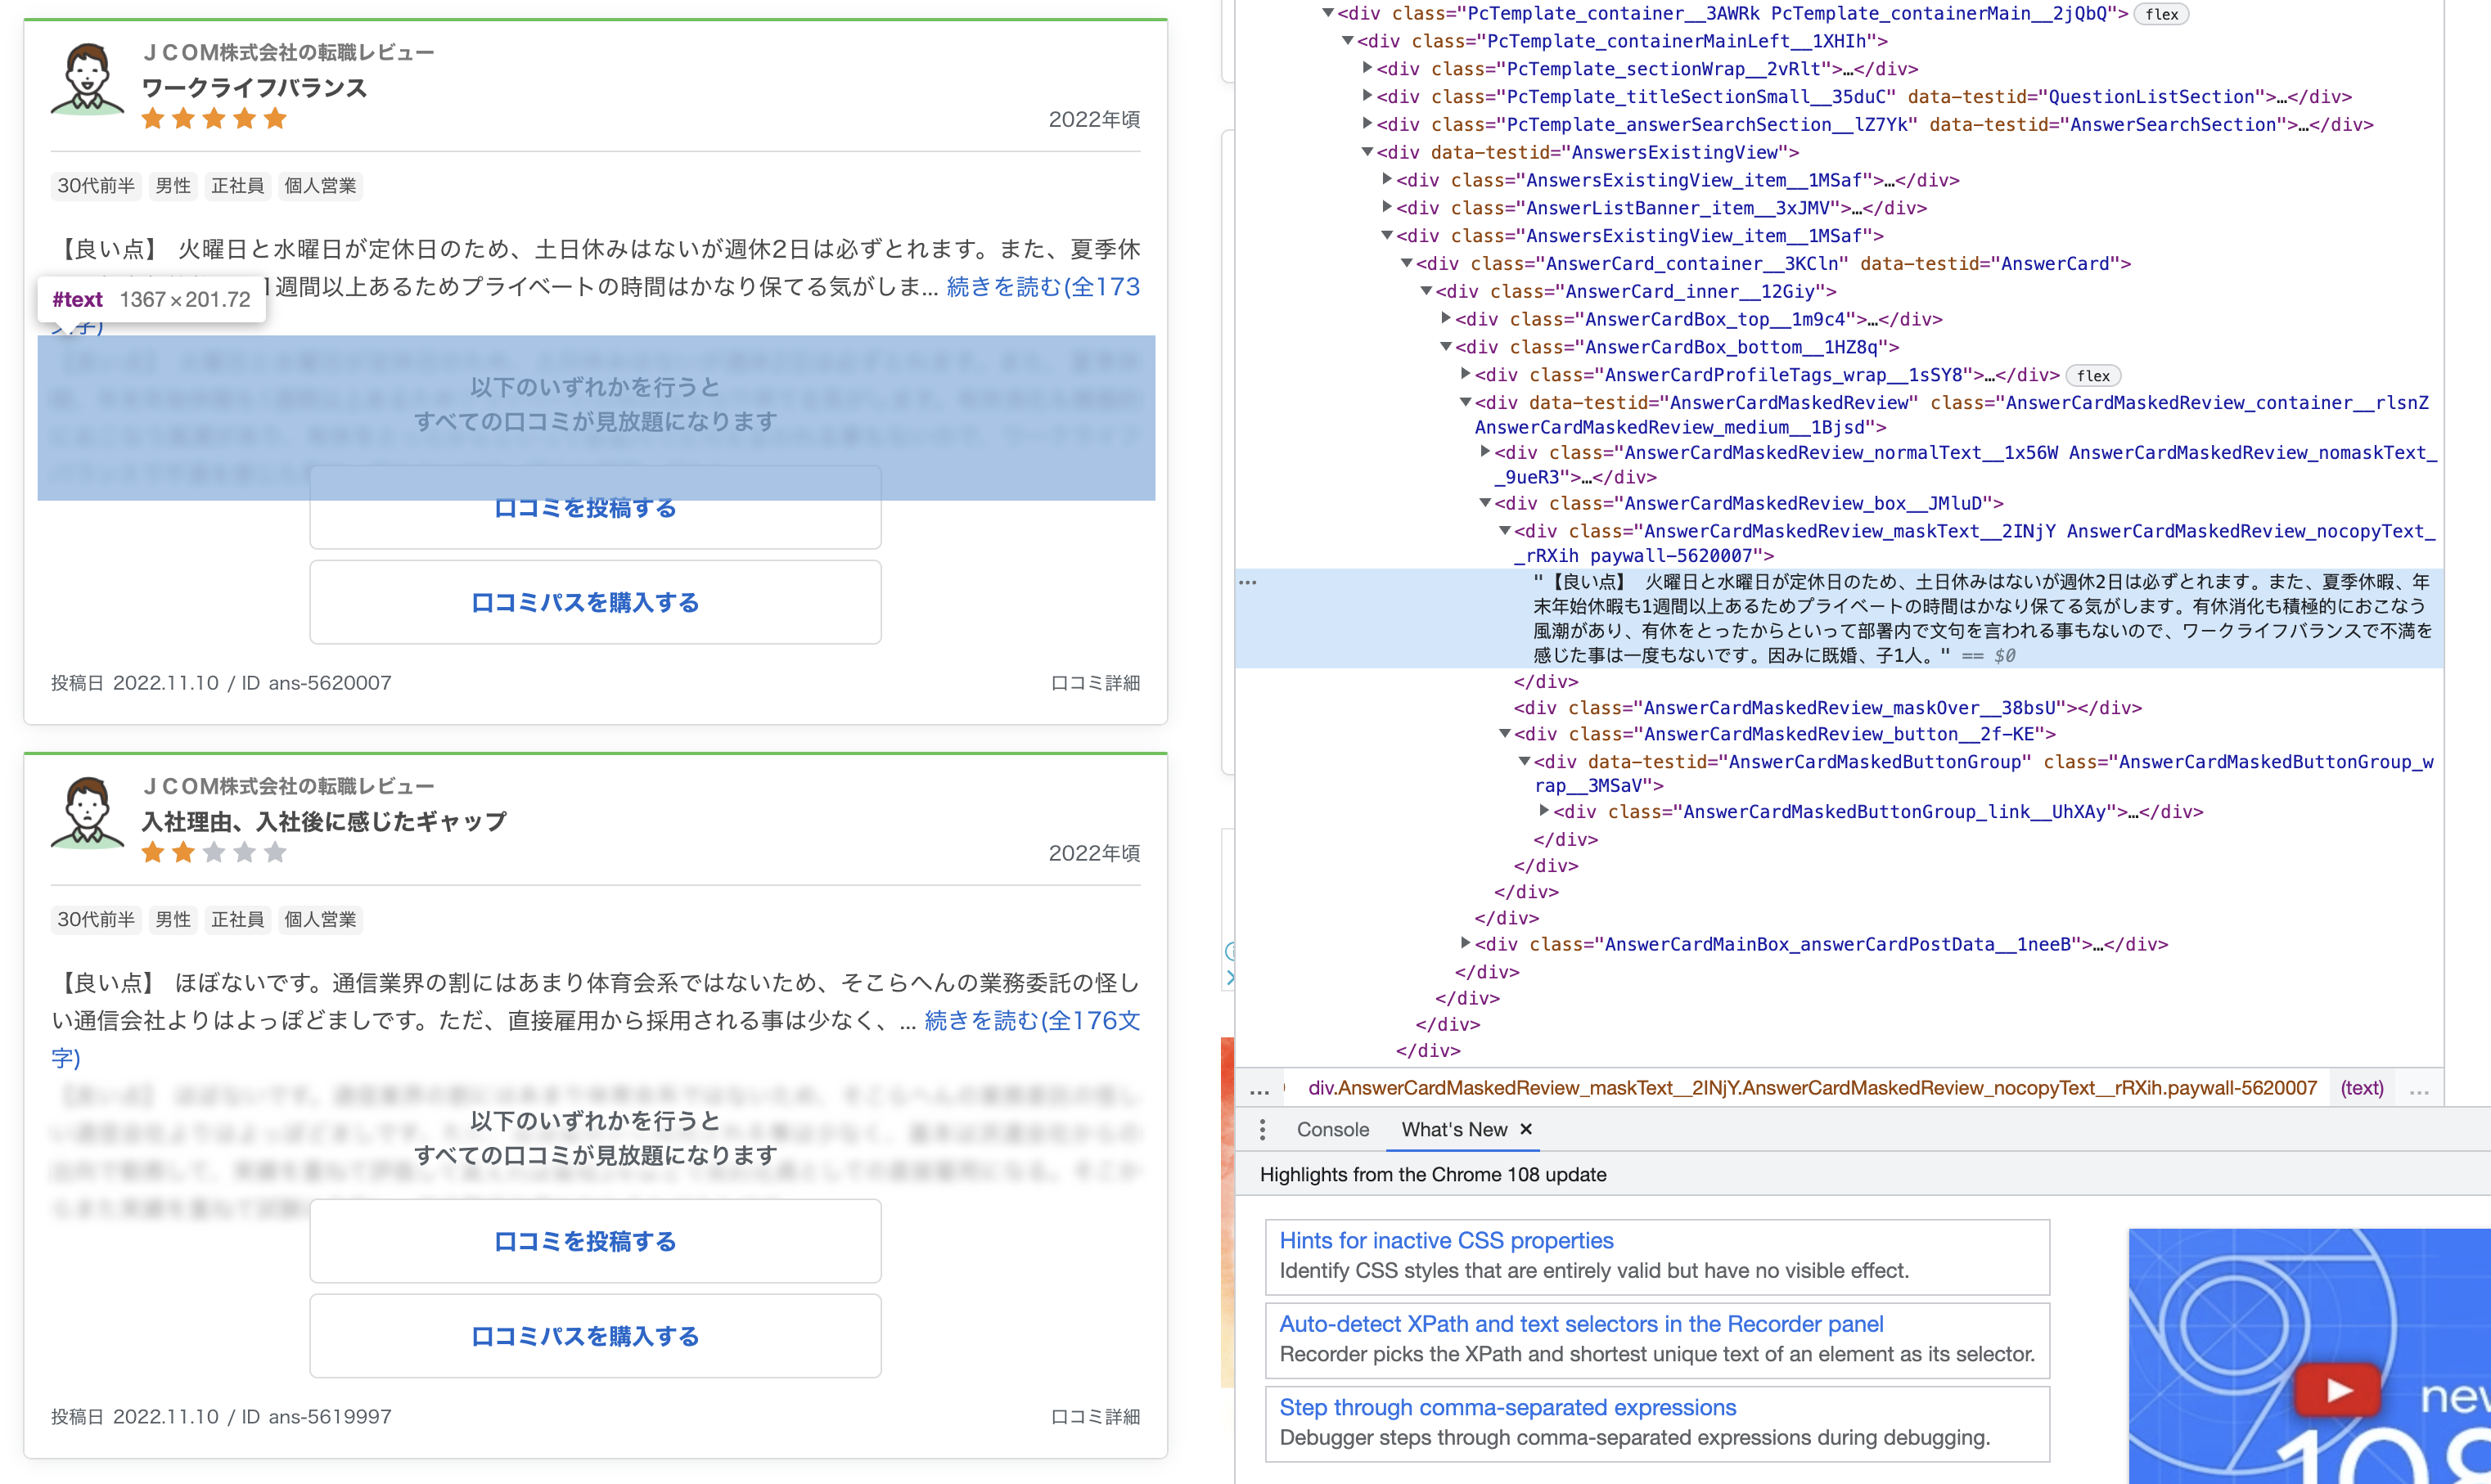Click the 正社員 tag in first review

[238, 186]
